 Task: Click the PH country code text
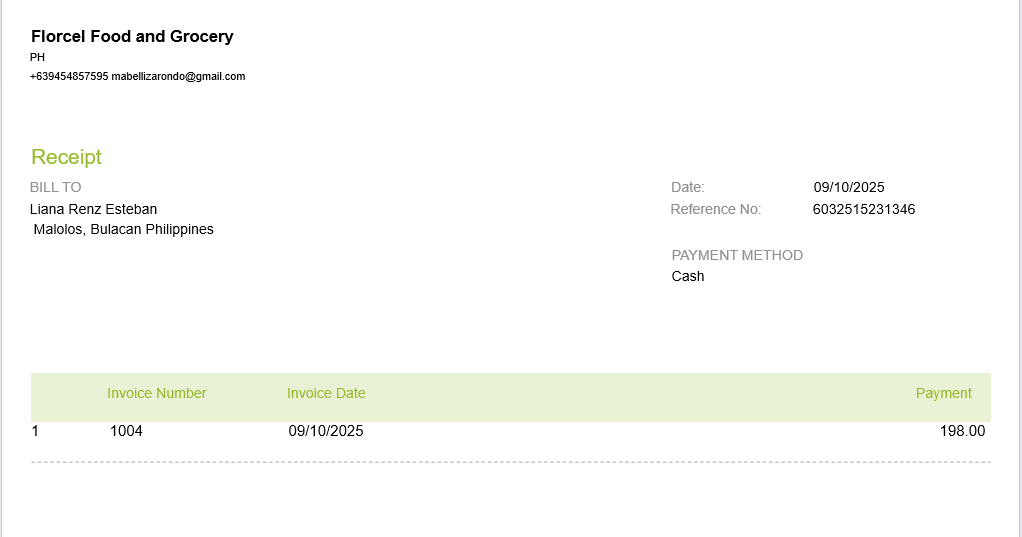pyautogui.click(x=37, y=57)
